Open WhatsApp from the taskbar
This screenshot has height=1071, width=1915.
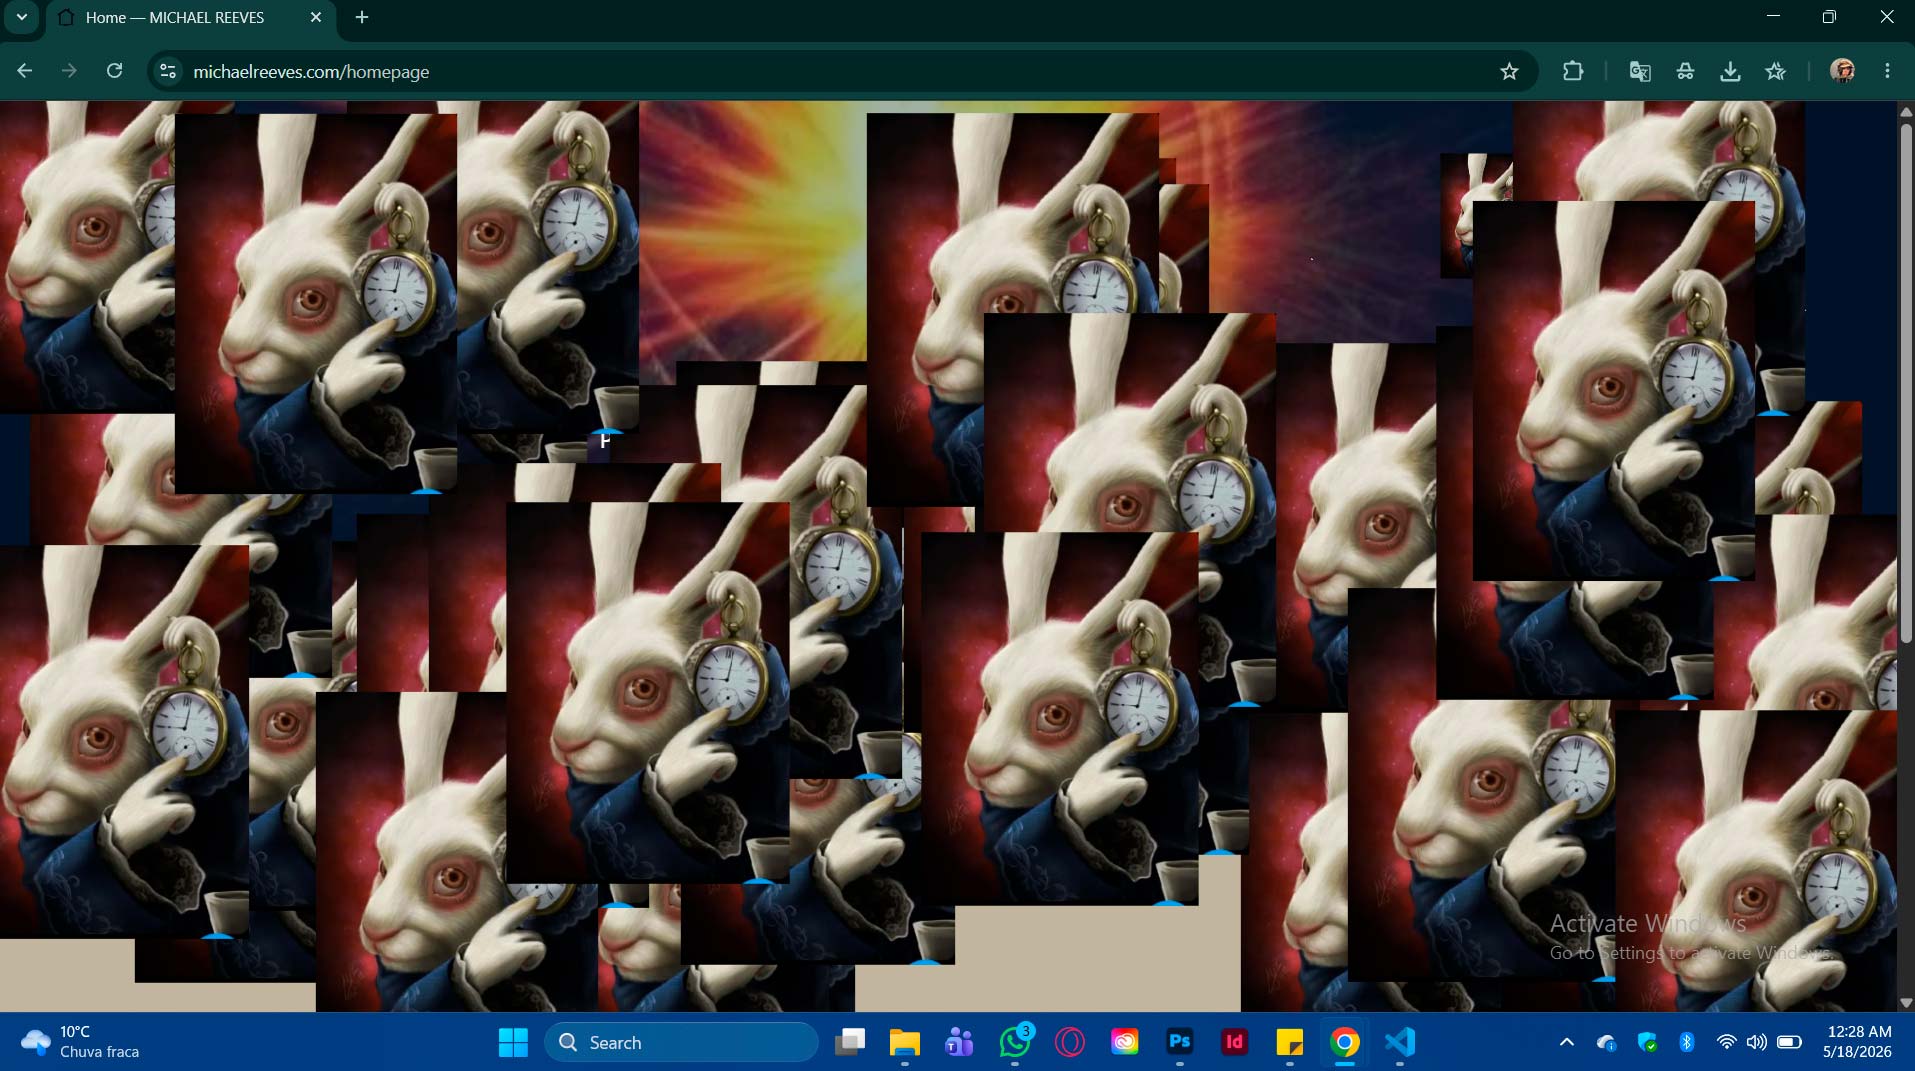1015,1042
